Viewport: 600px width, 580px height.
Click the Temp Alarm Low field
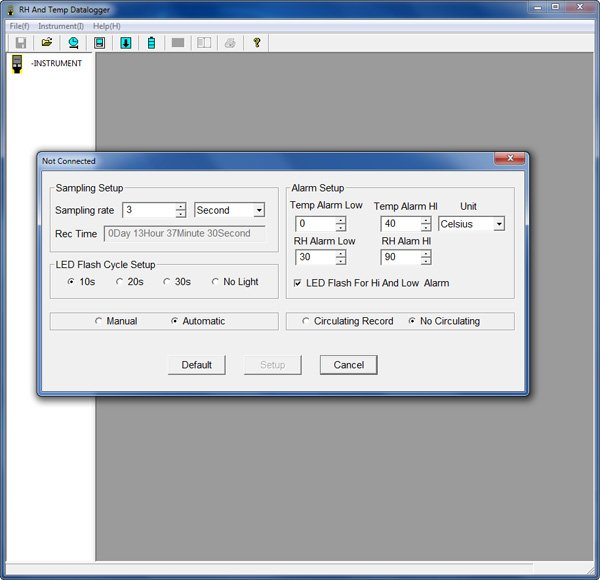tap(316, 224)
